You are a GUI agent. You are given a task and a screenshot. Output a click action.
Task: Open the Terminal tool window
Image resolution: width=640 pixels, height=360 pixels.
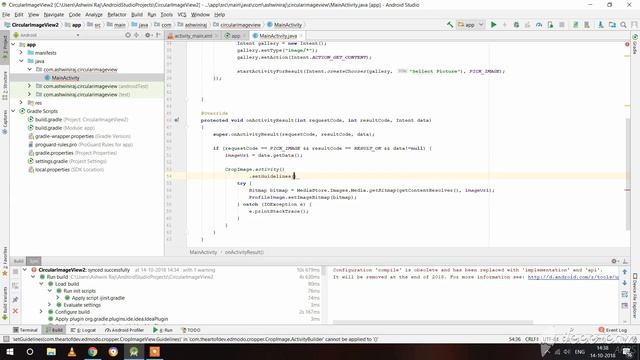[x=25, y=330]
